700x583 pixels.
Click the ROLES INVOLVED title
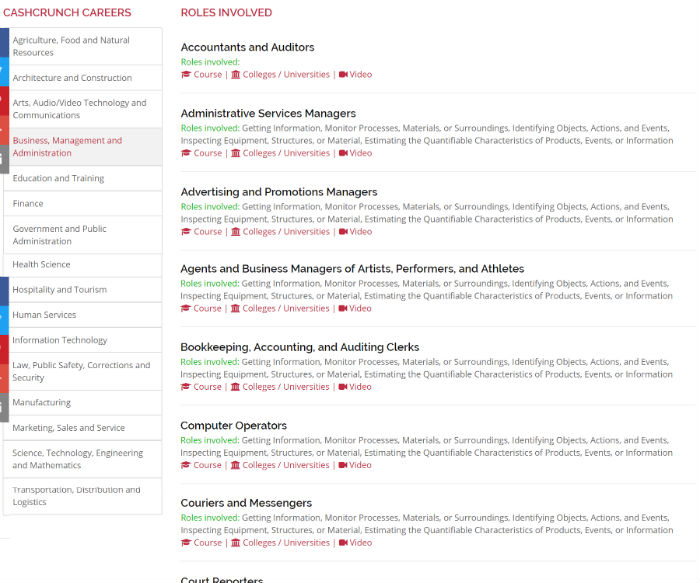click(x=226, y=12)
